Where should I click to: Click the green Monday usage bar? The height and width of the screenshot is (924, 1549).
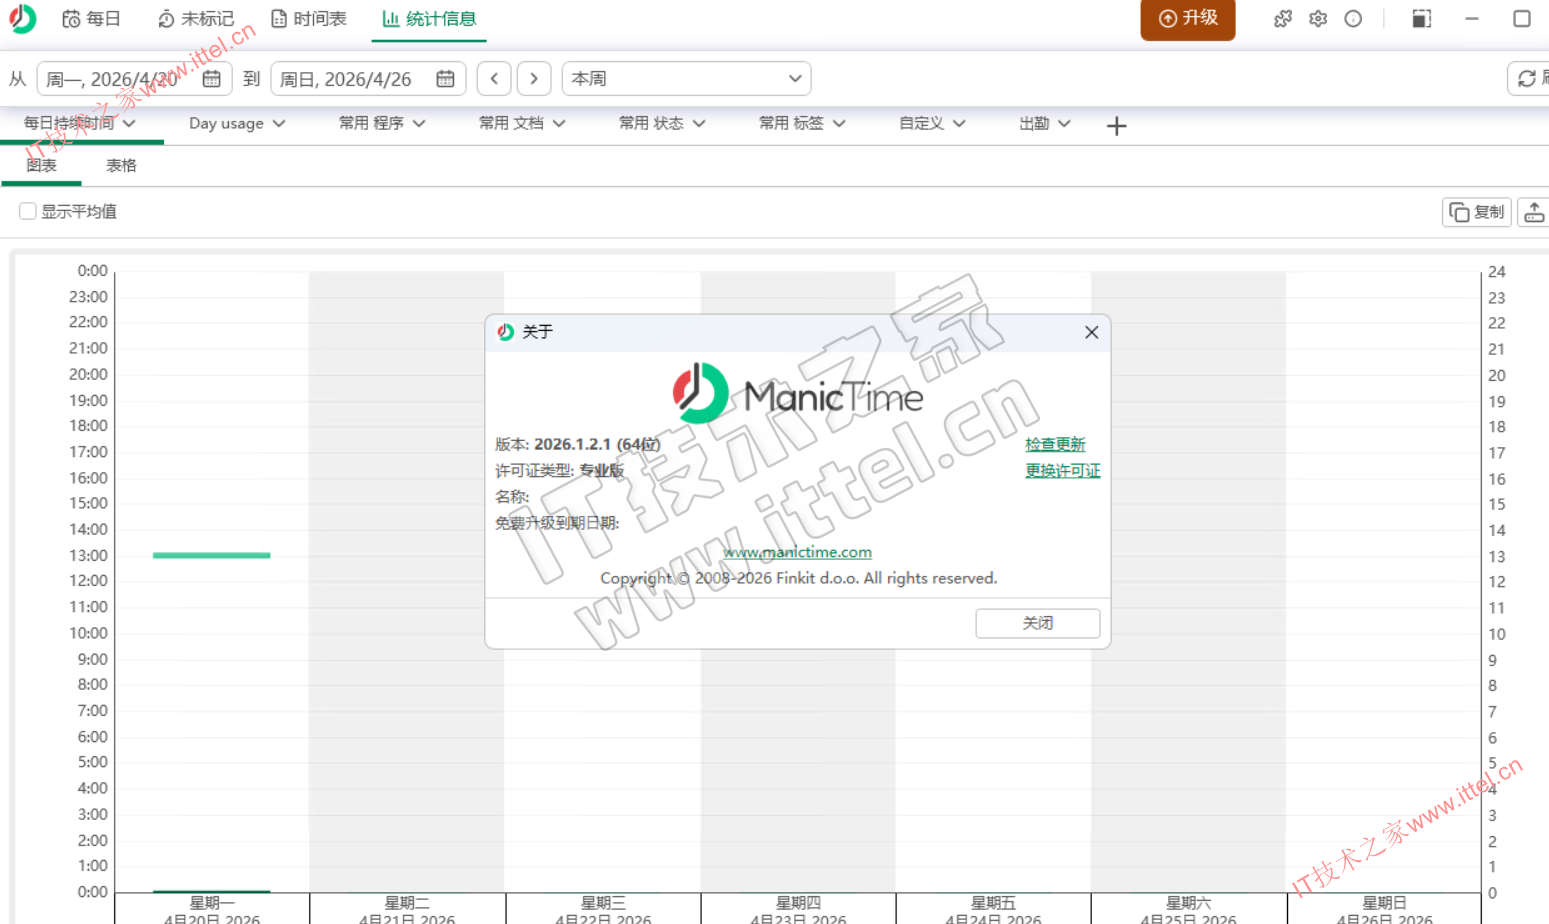click(x=211, y=555)
